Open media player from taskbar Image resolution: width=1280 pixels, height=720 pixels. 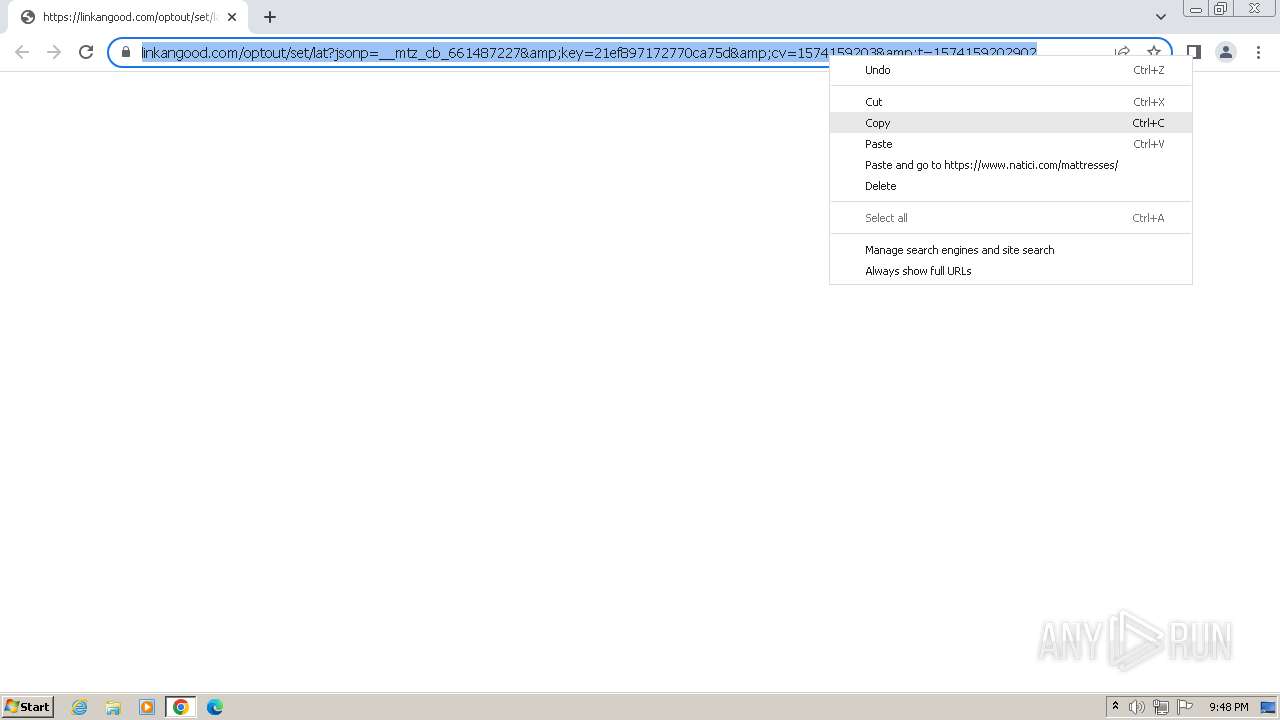[147, 707]
